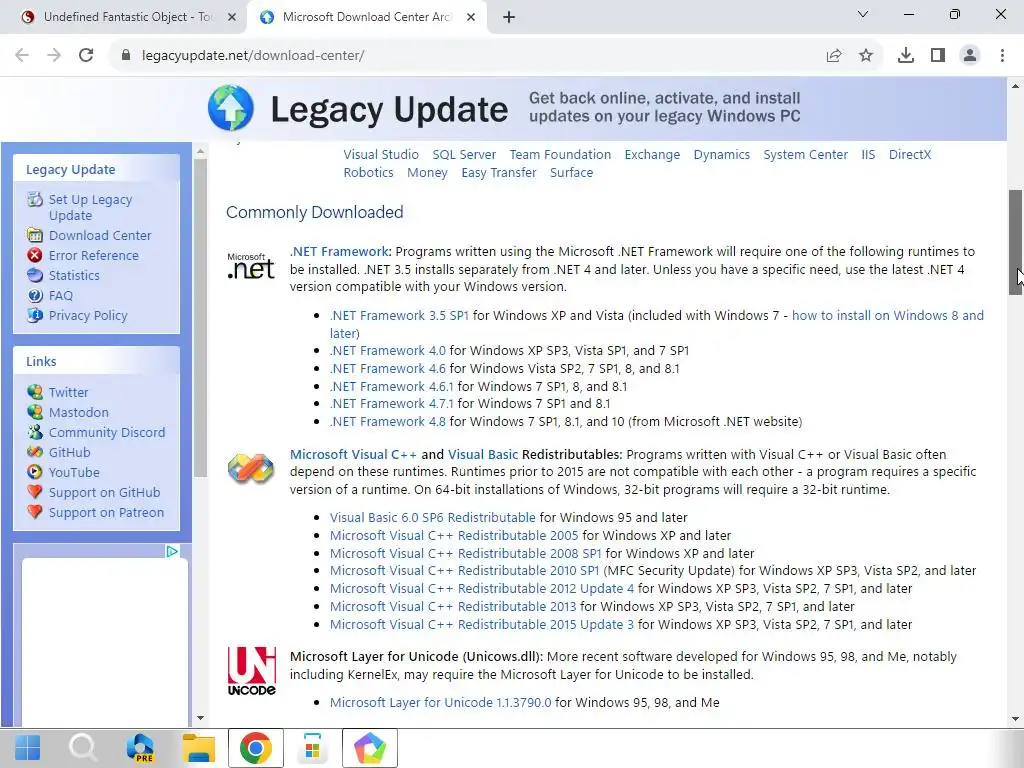Open the Robotics category link
The width and height of the screenshot is (1024, 768).
[368, 172]
